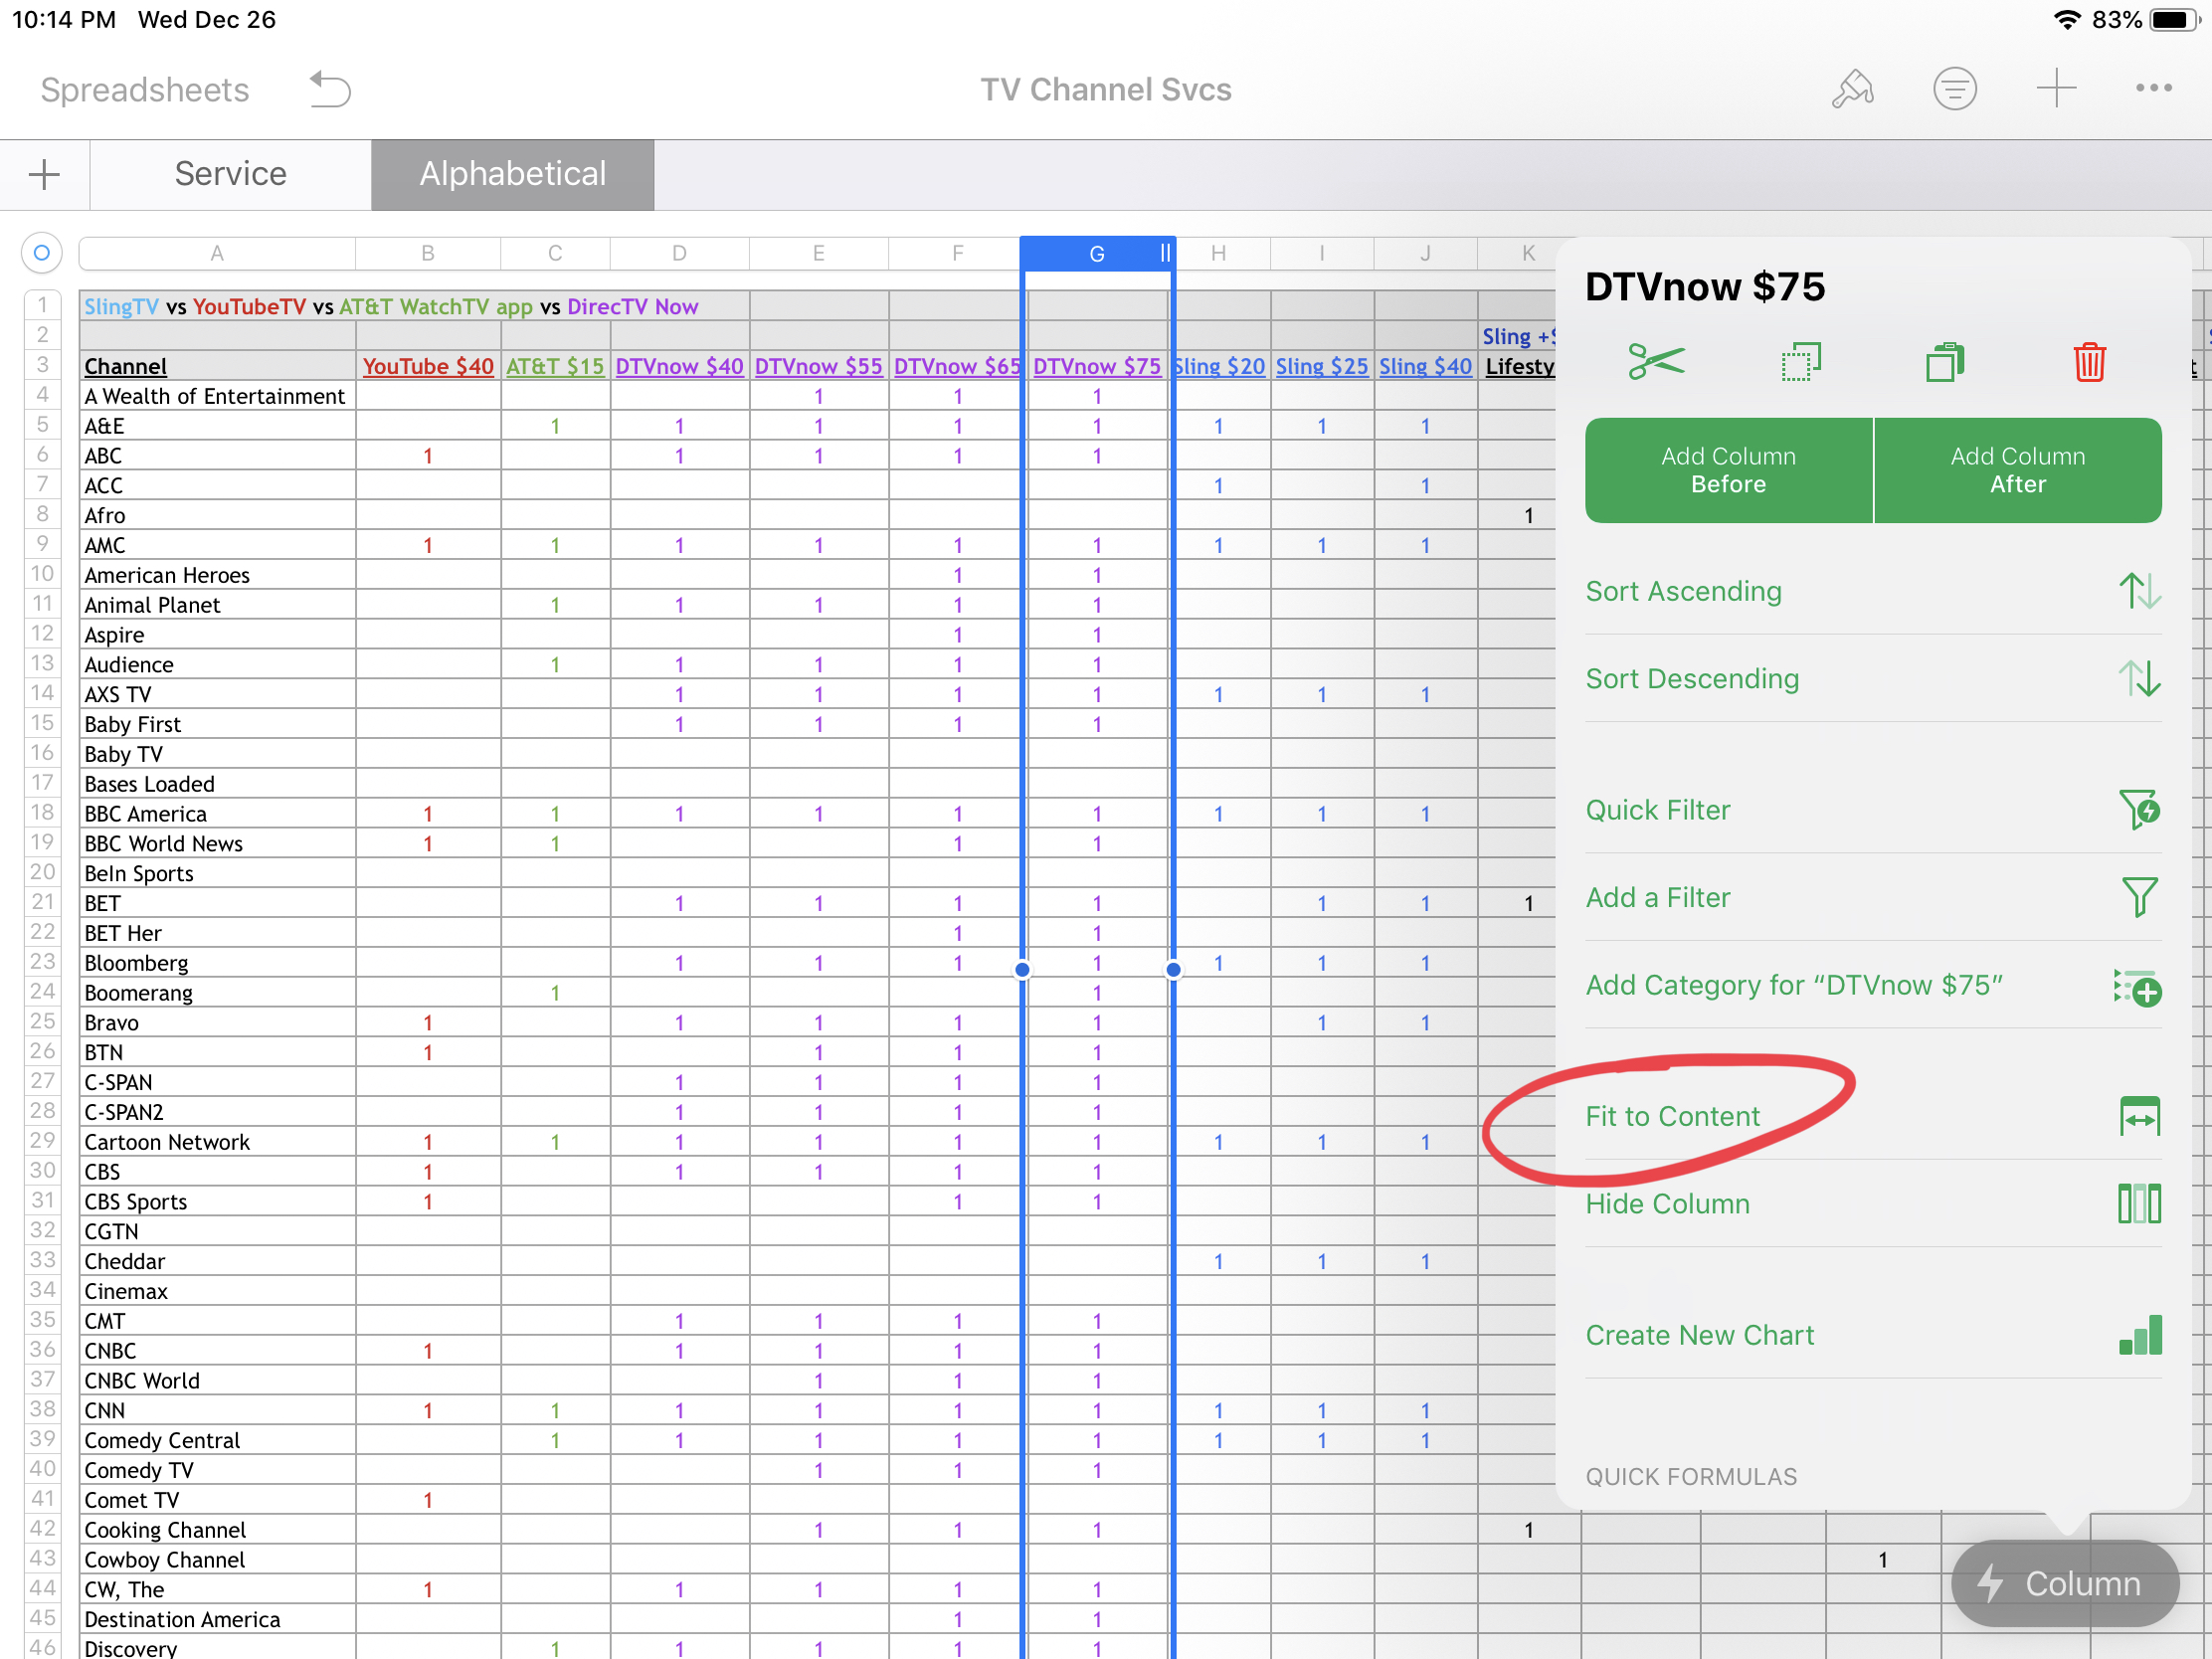Tap the Fit to Content width icon
The height and width of the screenshot is (1659, 2212).
2139,1116
